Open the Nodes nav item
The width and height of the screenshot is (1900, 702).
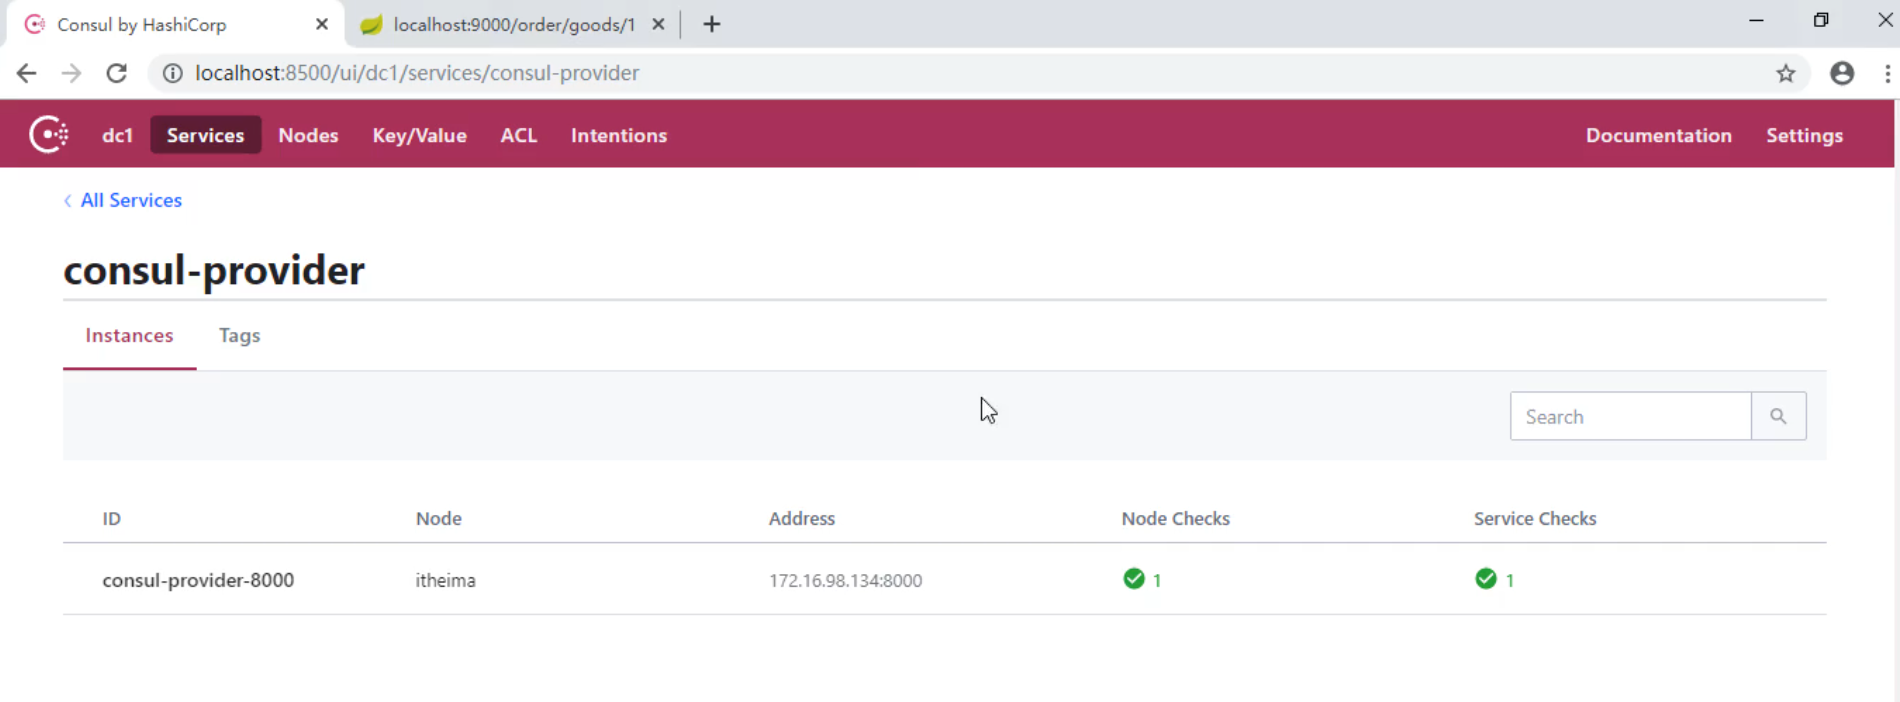(x=308, y=135)
